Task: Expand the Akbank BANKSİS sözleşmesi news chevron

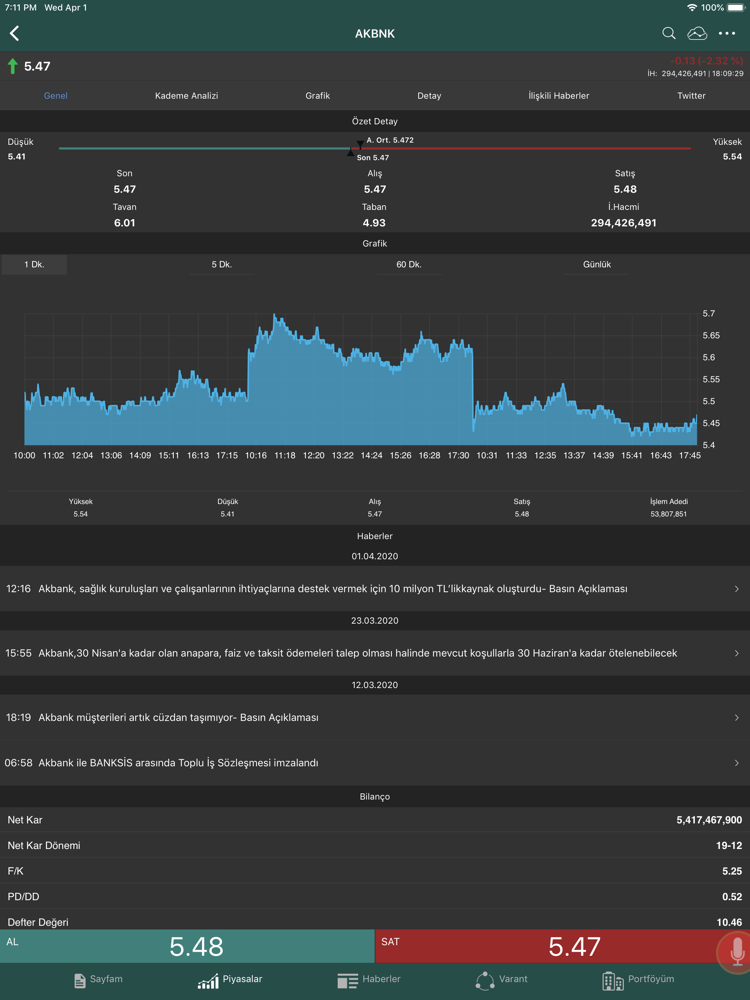Action: [737, 763]
